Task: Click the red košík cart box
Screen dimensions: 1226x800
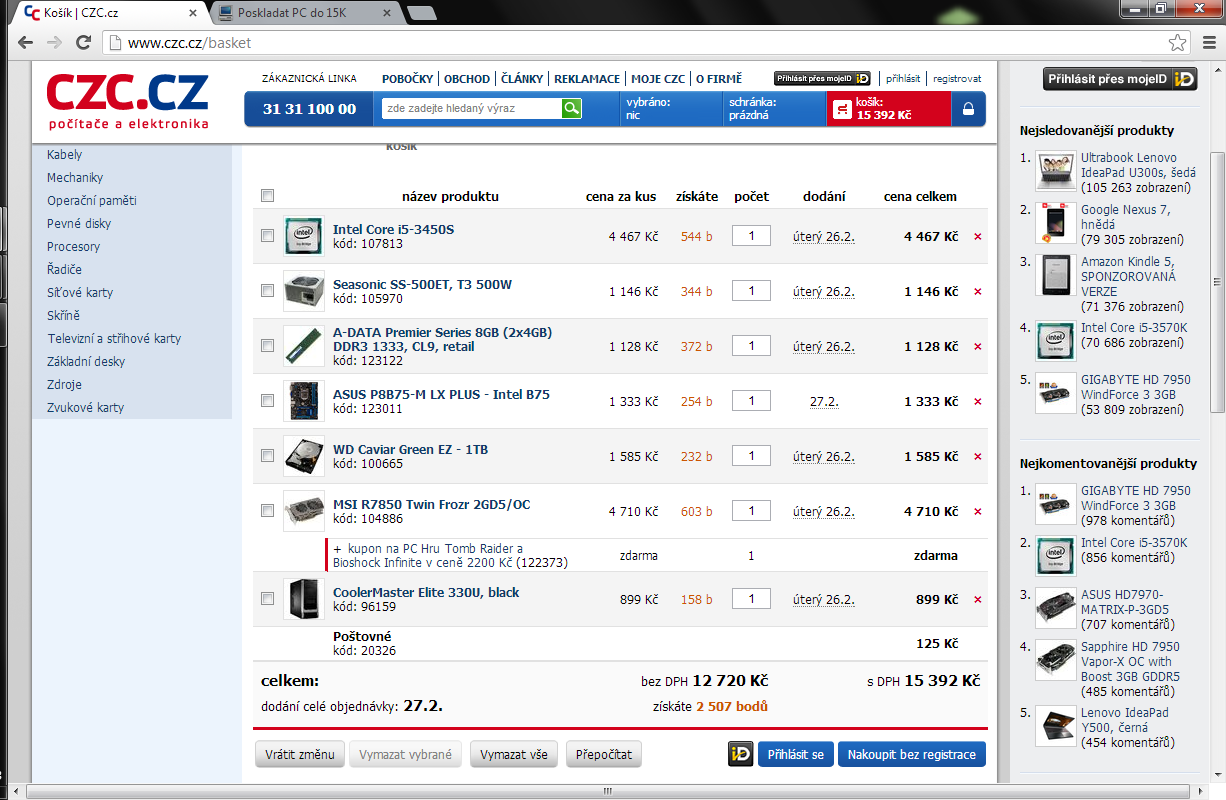Action: point(888,109)
